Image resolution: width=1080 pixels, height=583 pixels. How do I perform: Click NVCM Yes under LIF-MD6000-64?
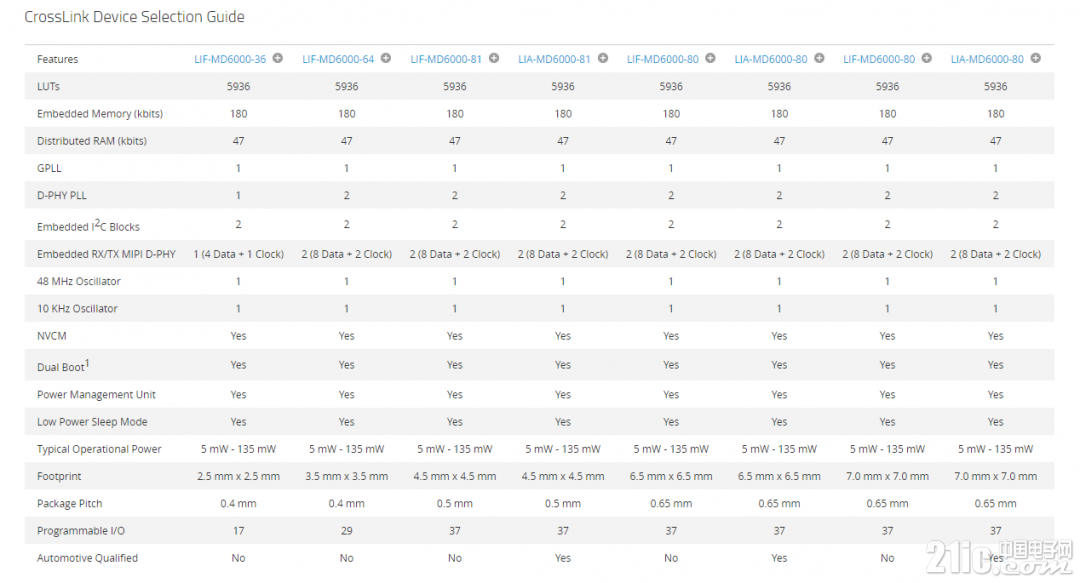[346, 336]
